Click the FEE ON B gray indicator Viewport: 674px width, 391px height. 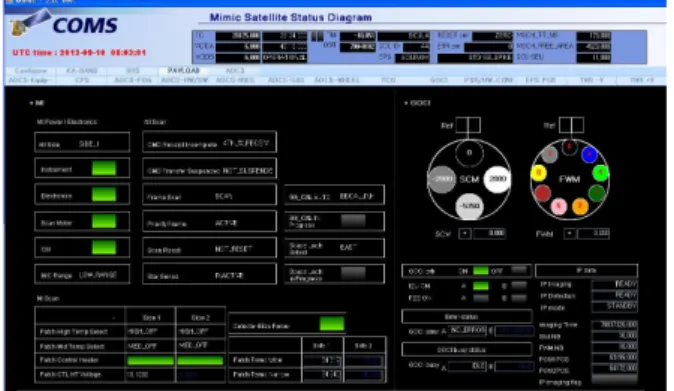(x=519, y=297)
